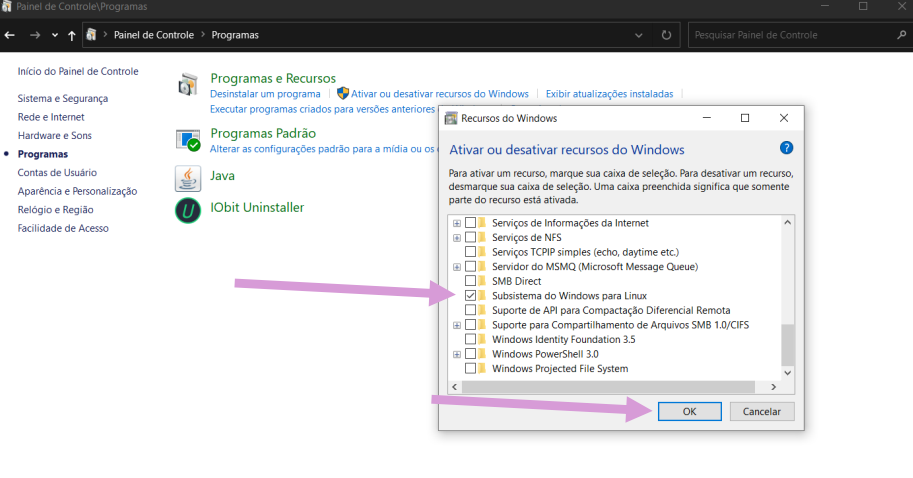The image size is (913, 478).
Task: Check Suporte de API para Compactação Diferencial box
Action: click(x=470, y=310)
